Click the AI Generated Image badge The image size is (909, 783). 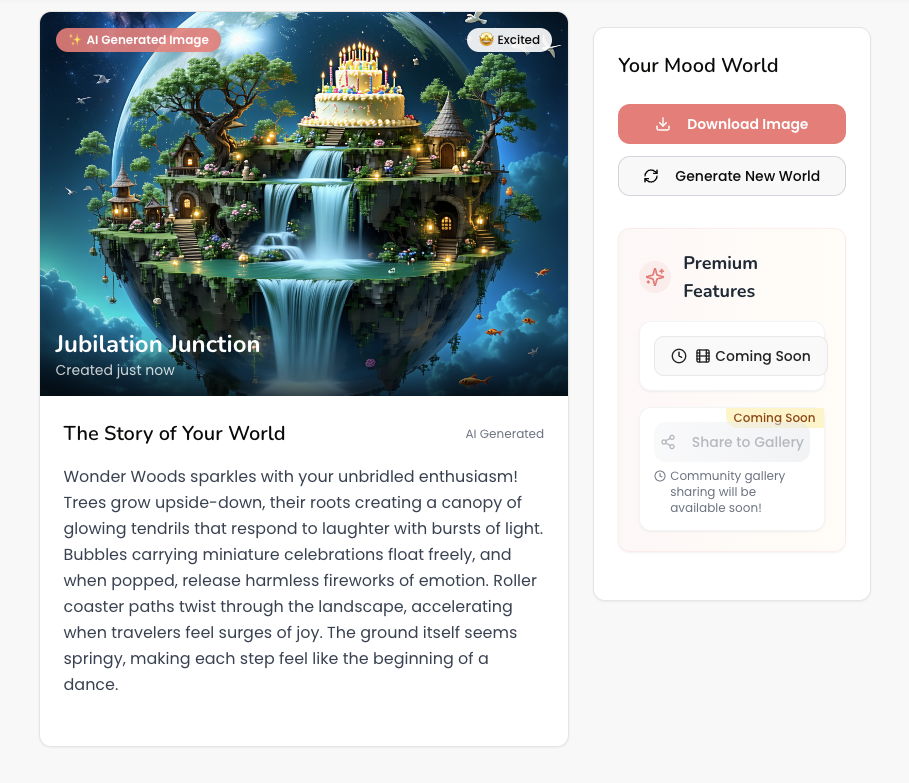(x=139, y=39)
